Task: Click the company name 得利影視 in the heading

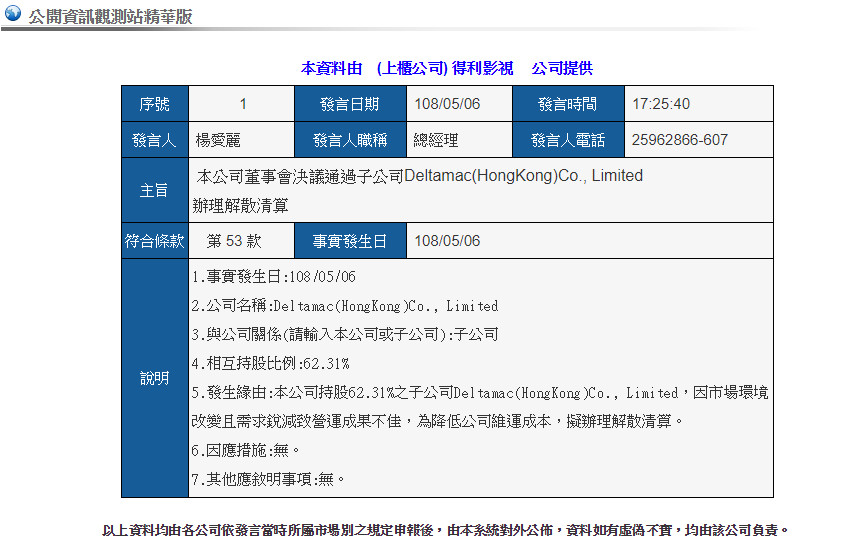Action: [x=482, y=69]
